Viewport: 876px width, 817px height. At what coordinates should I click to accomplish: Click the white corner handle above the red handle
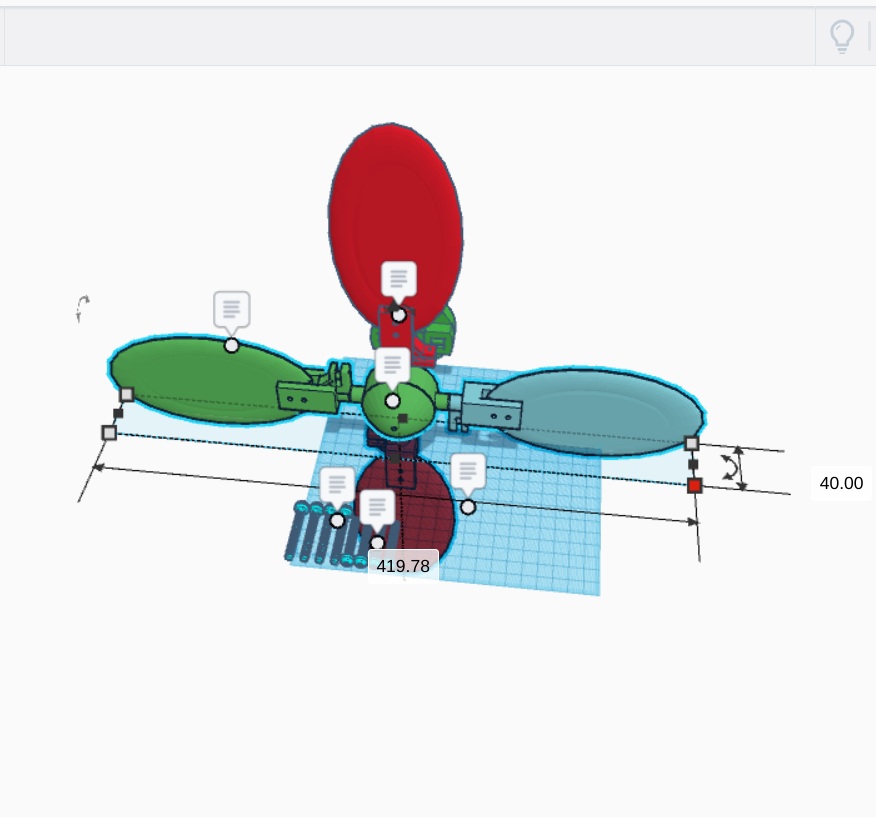pos(691,443)
